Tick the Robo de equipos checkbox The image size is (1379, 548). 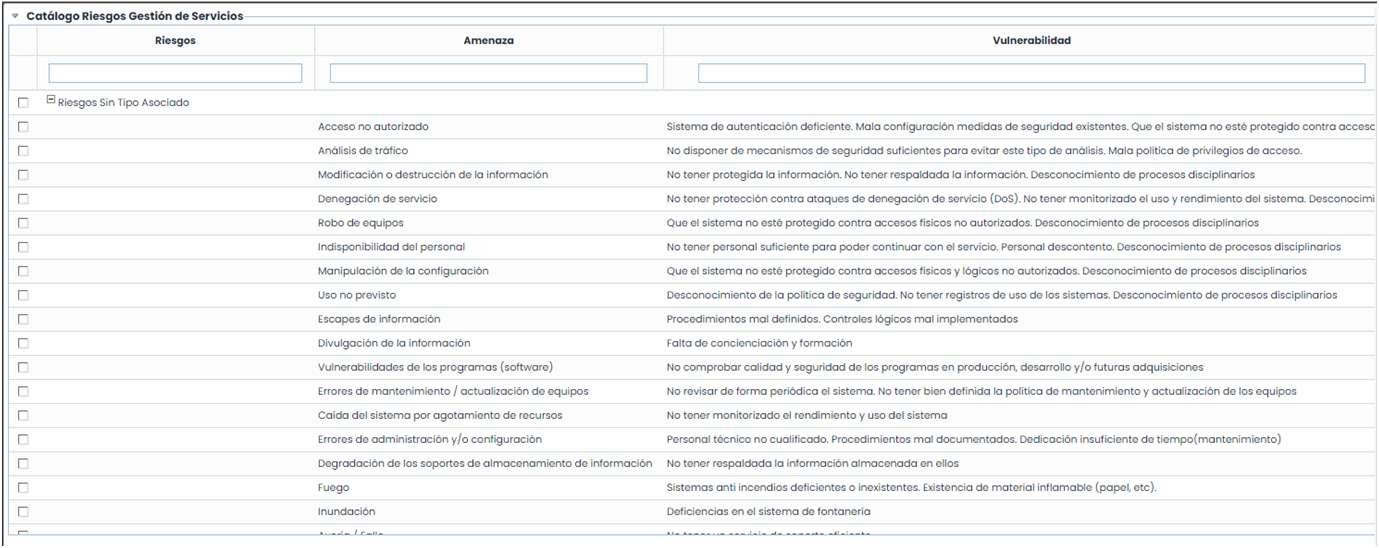tap(23, 223)
